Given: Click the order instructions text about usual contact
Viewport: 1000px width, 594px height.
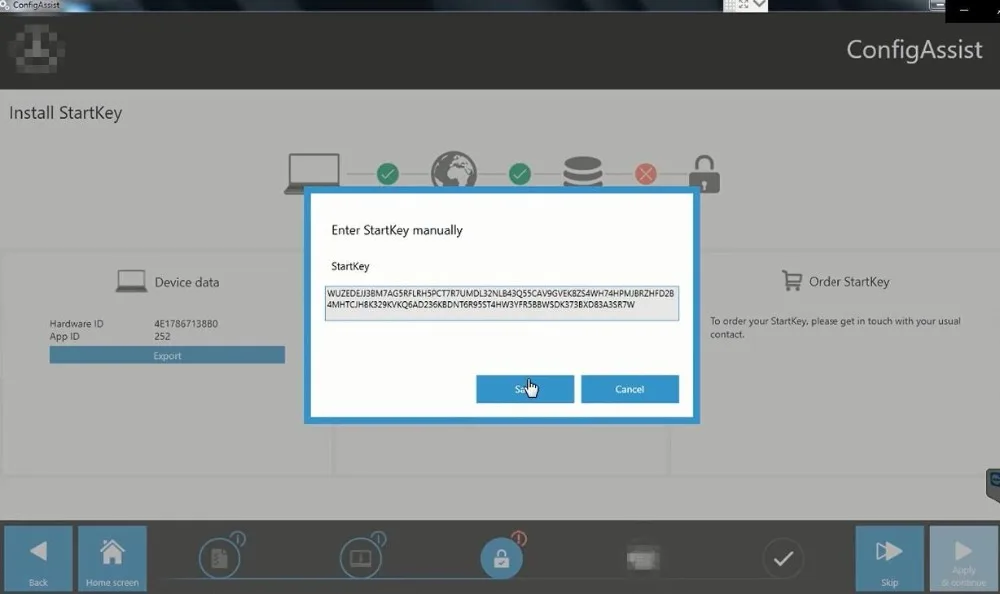Looking at the screenshot, I should coord(835,327).
